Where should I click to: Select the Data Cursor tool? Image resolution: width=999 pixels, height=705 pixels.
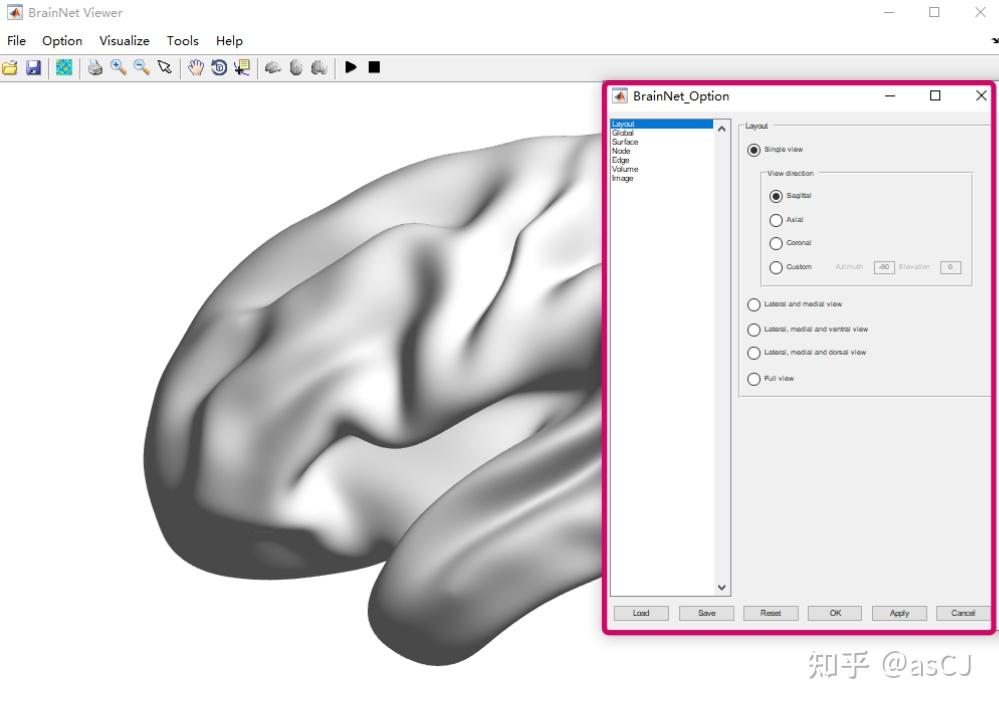(241, 67)
